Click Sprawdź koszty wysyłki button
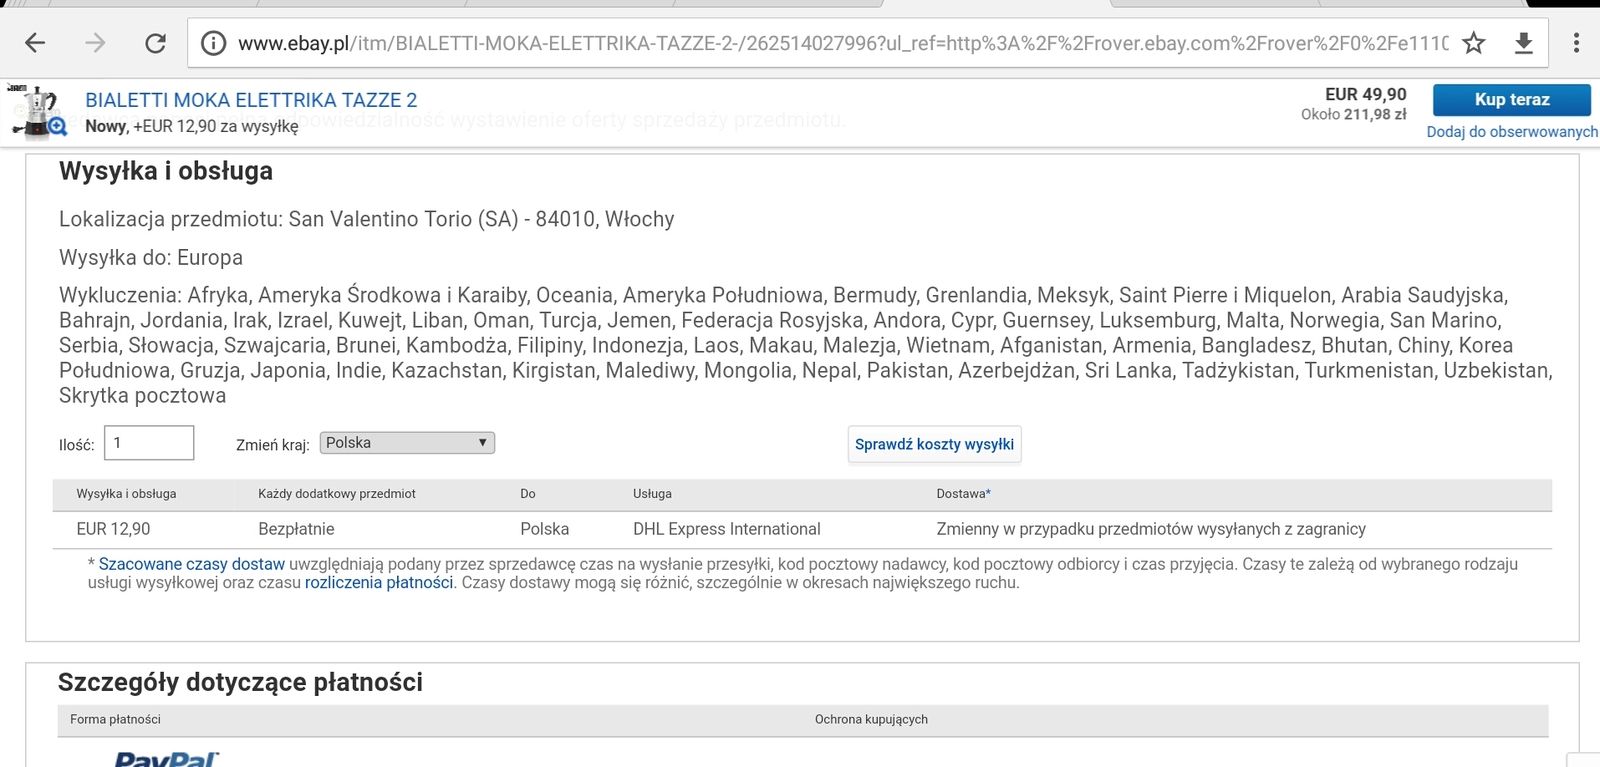The width and height of the screenshot is (1600, 767). [934, 444]
